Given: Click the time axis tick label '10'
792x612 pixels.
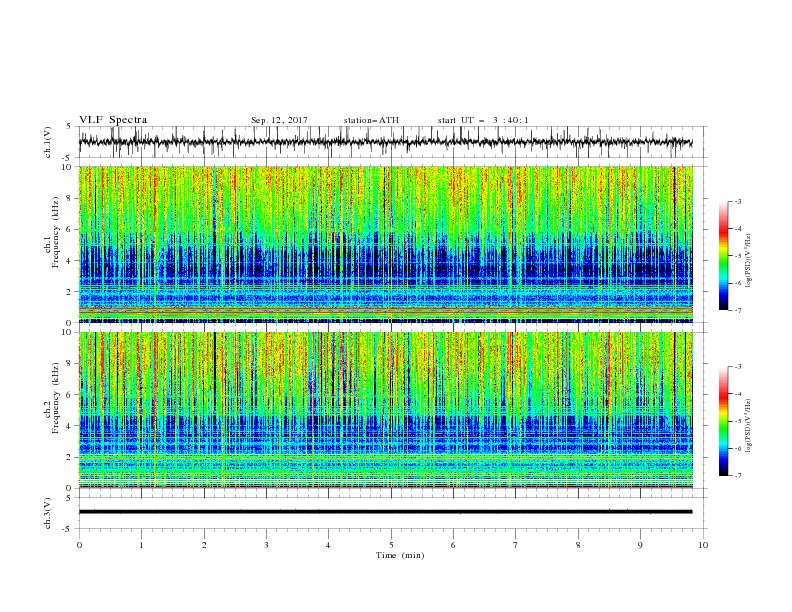Looking at the screenshot, I should pyautogui.click(x=703, y=545).
